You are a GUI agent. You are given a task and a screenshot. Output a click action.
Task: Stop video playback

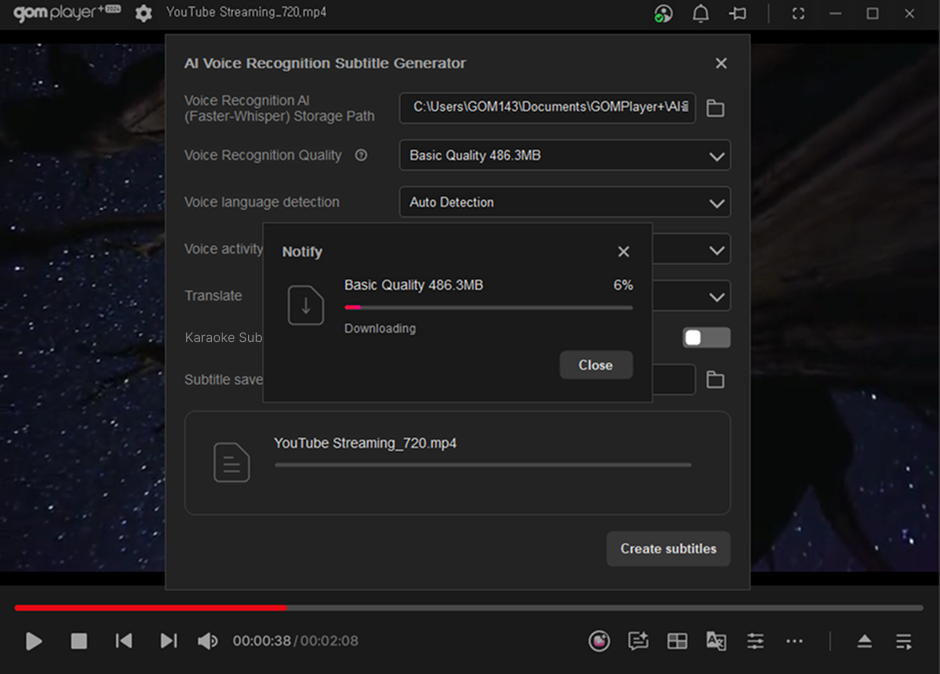79,641
